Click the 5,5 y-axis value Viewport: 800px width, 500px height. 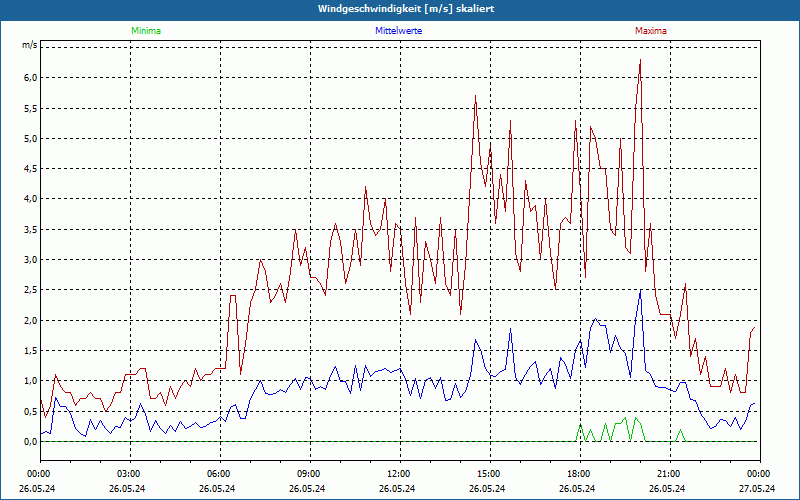pos(31,108)
